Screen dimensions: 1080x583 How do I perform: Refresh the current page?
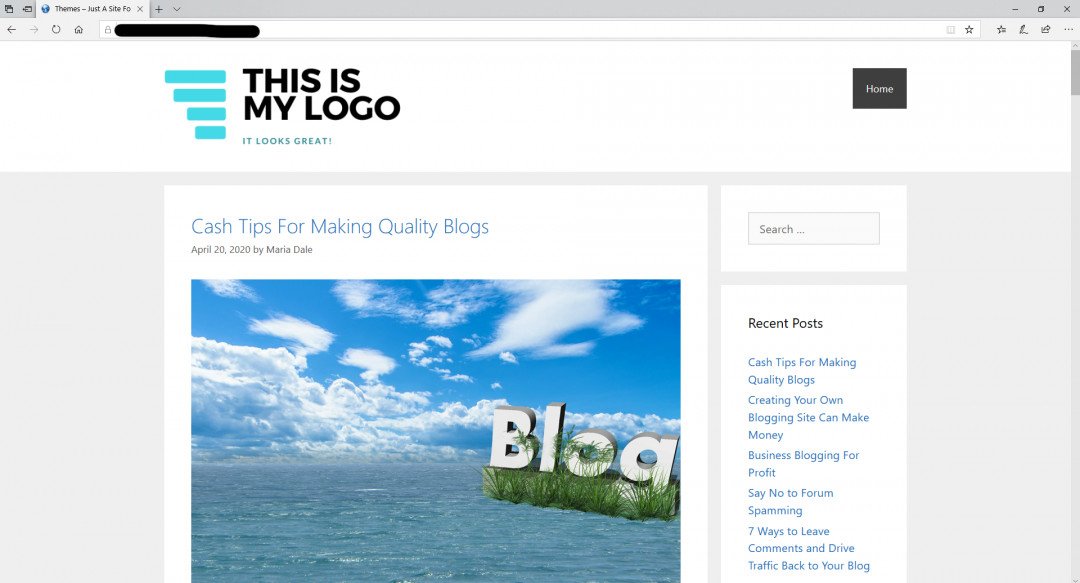[56, 30]
